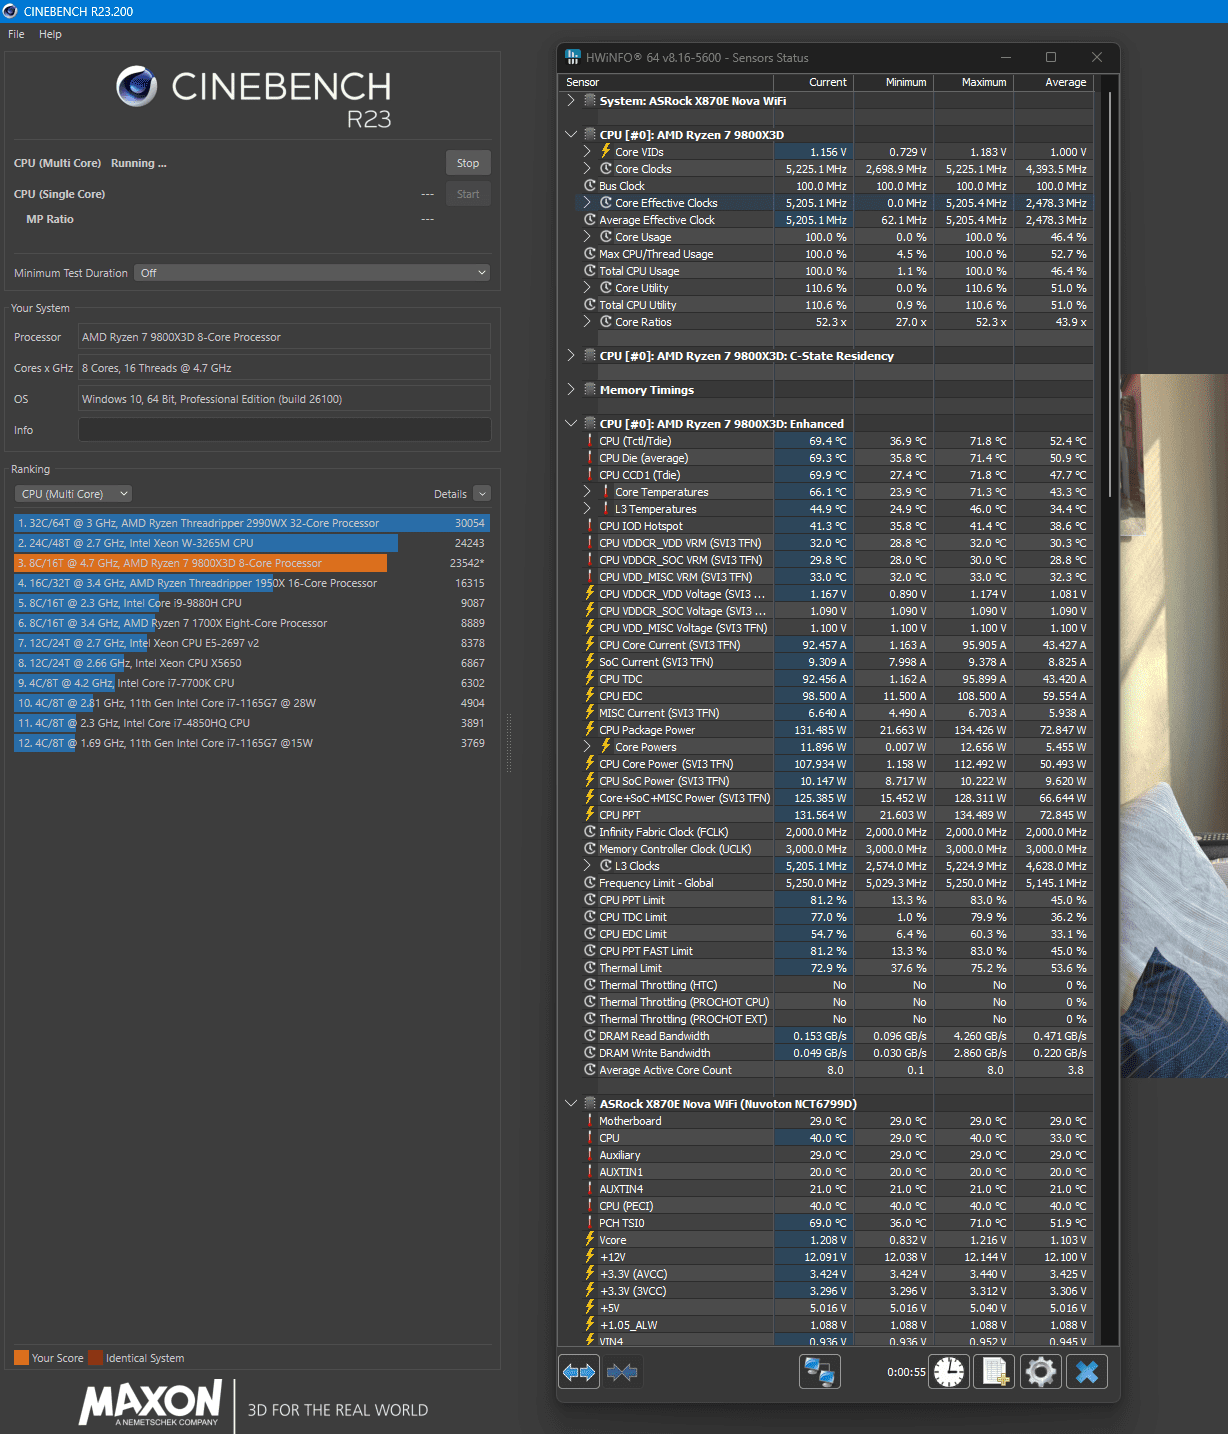This screenshot has height=1434, width=1228.
Task: Click the Cinebench logo sphere icon
Action: (x=137, y=87)
